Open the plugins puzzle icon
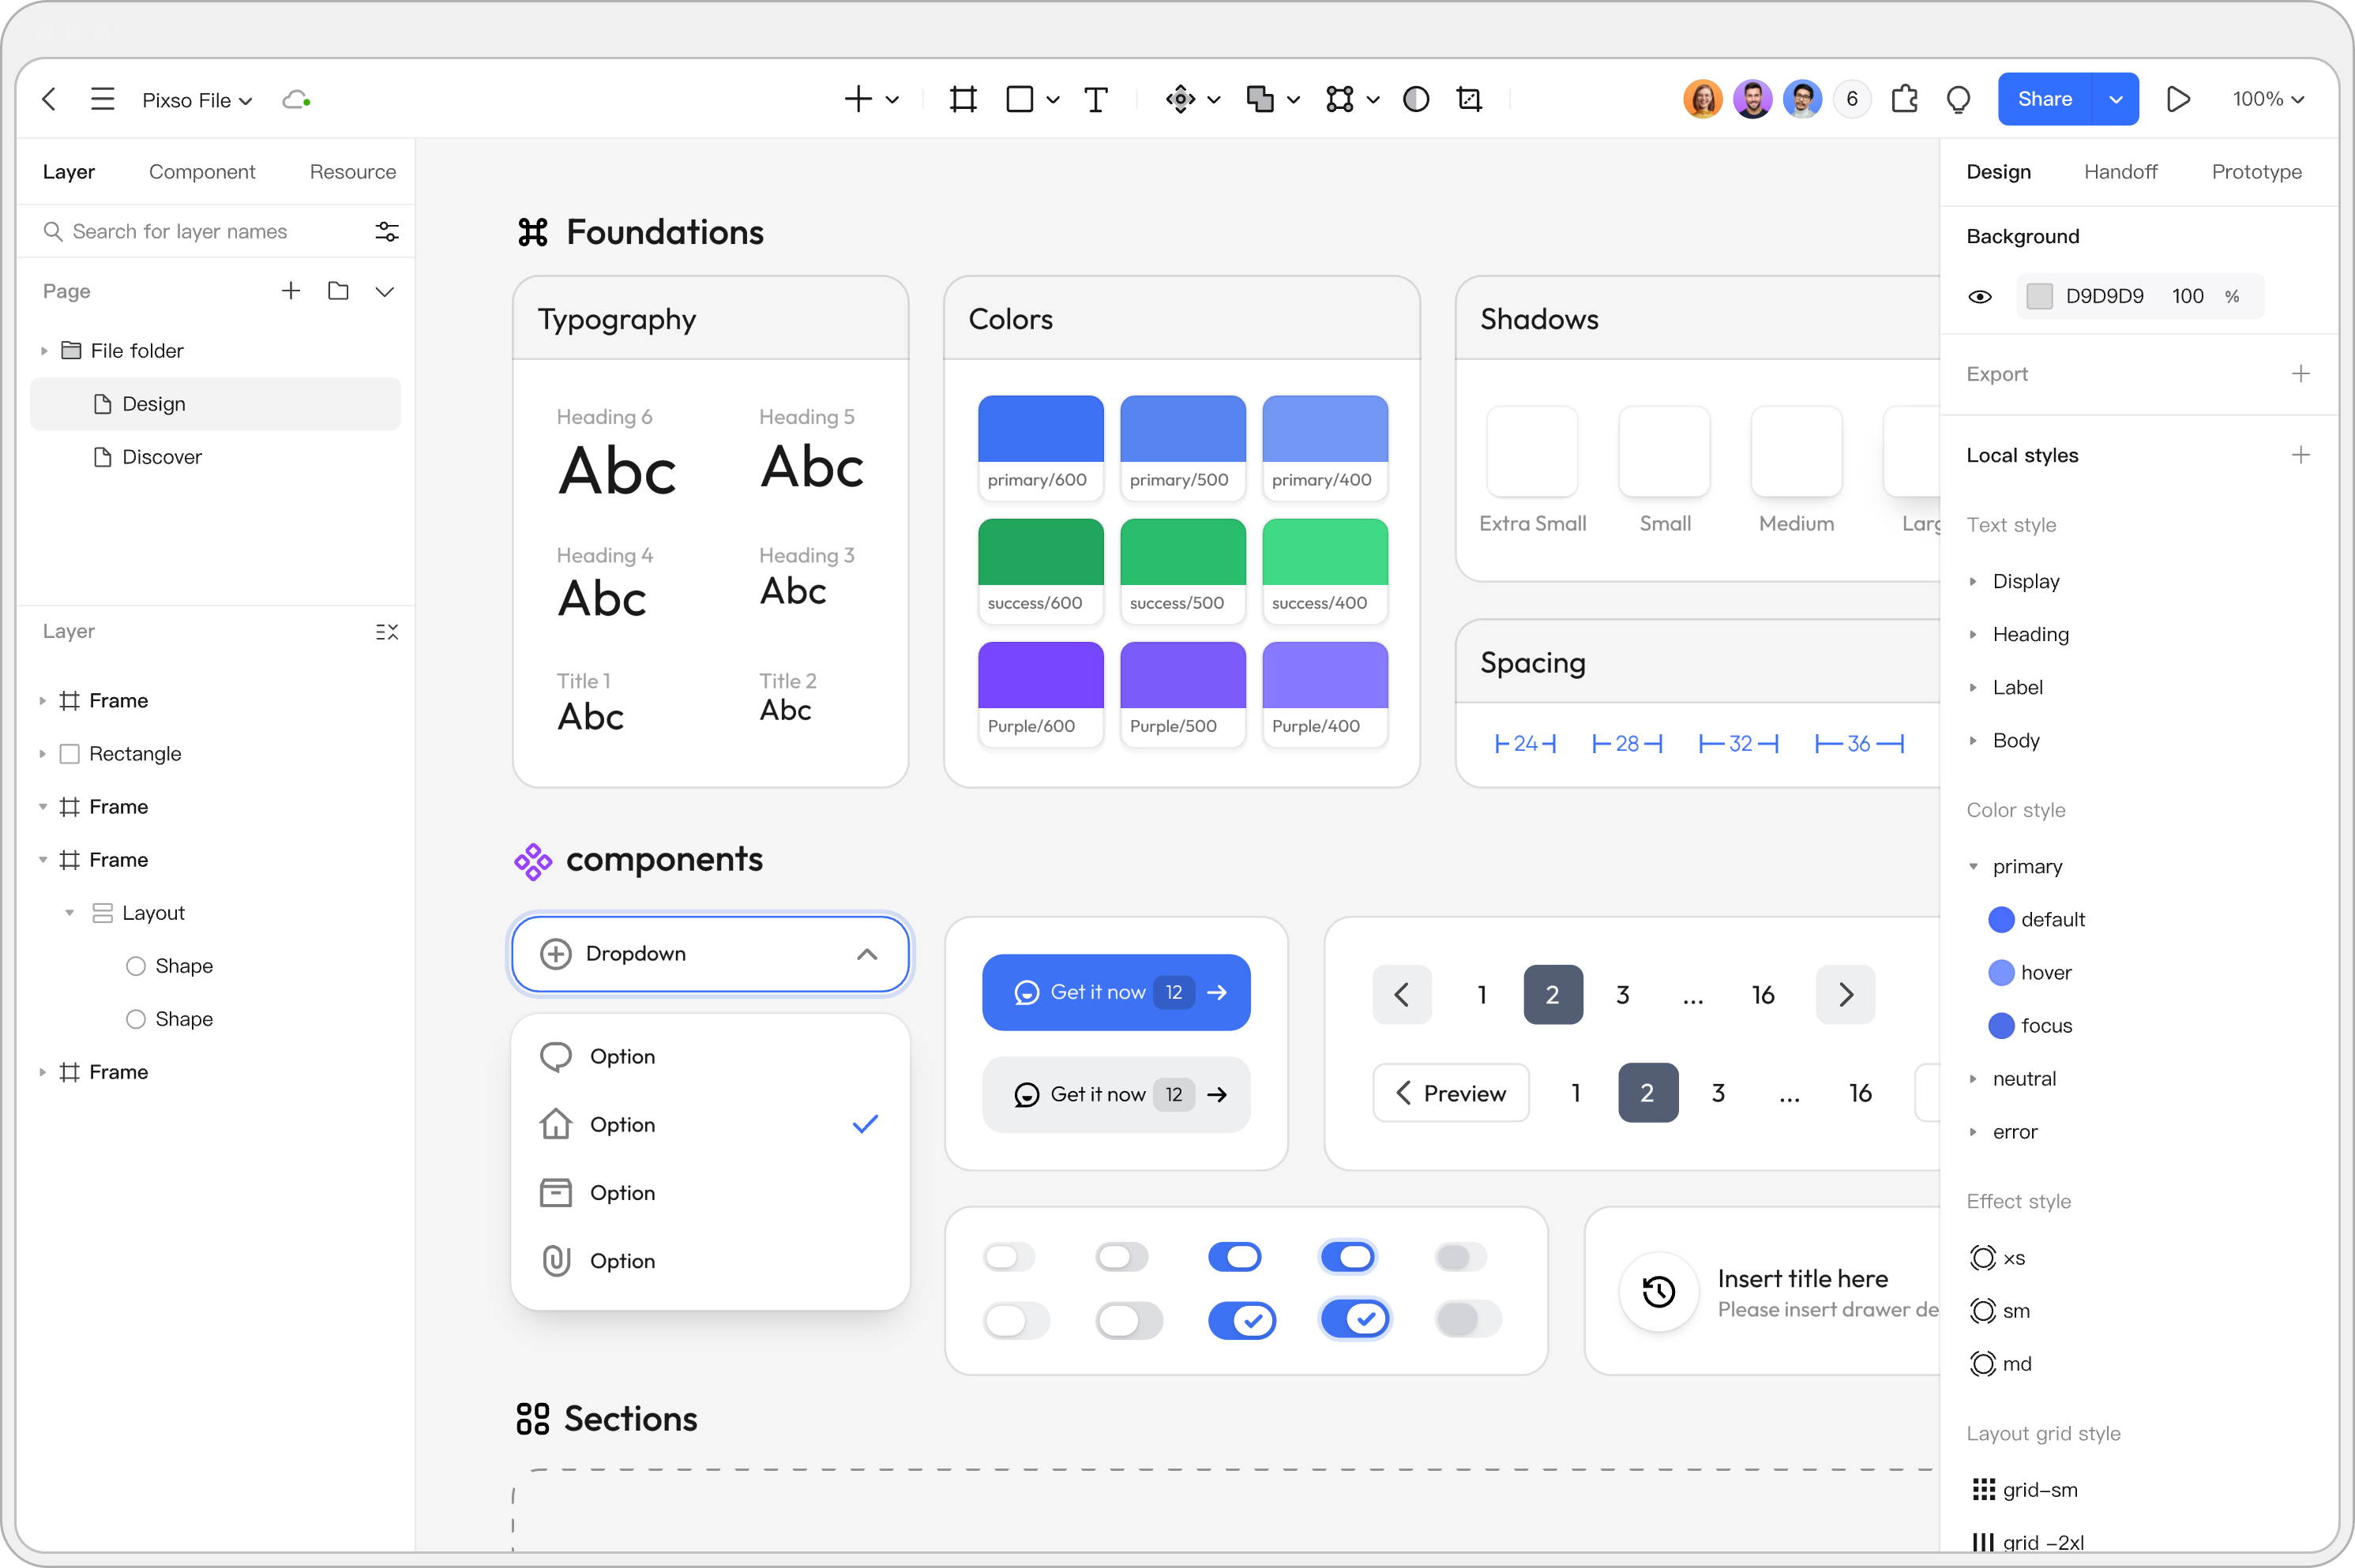 1905,99
